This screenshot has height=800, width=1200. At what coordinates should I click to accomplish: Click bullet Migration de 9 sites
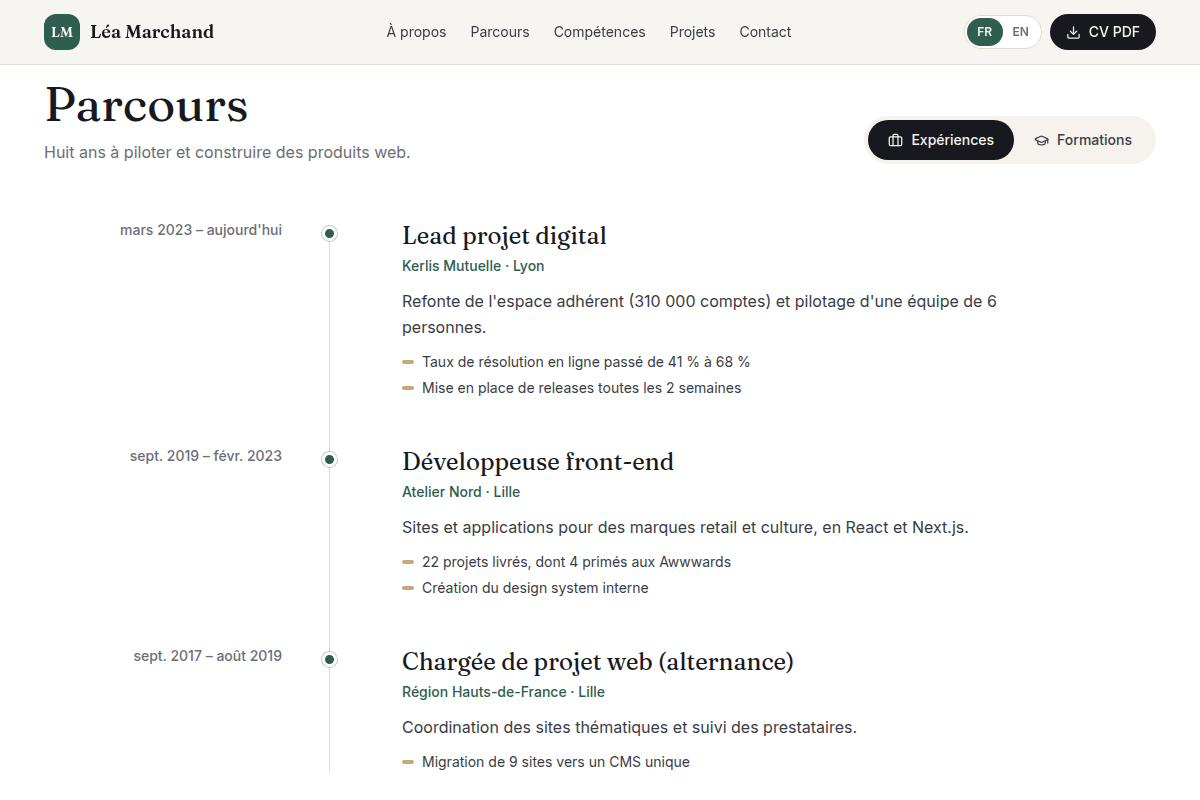556,762
